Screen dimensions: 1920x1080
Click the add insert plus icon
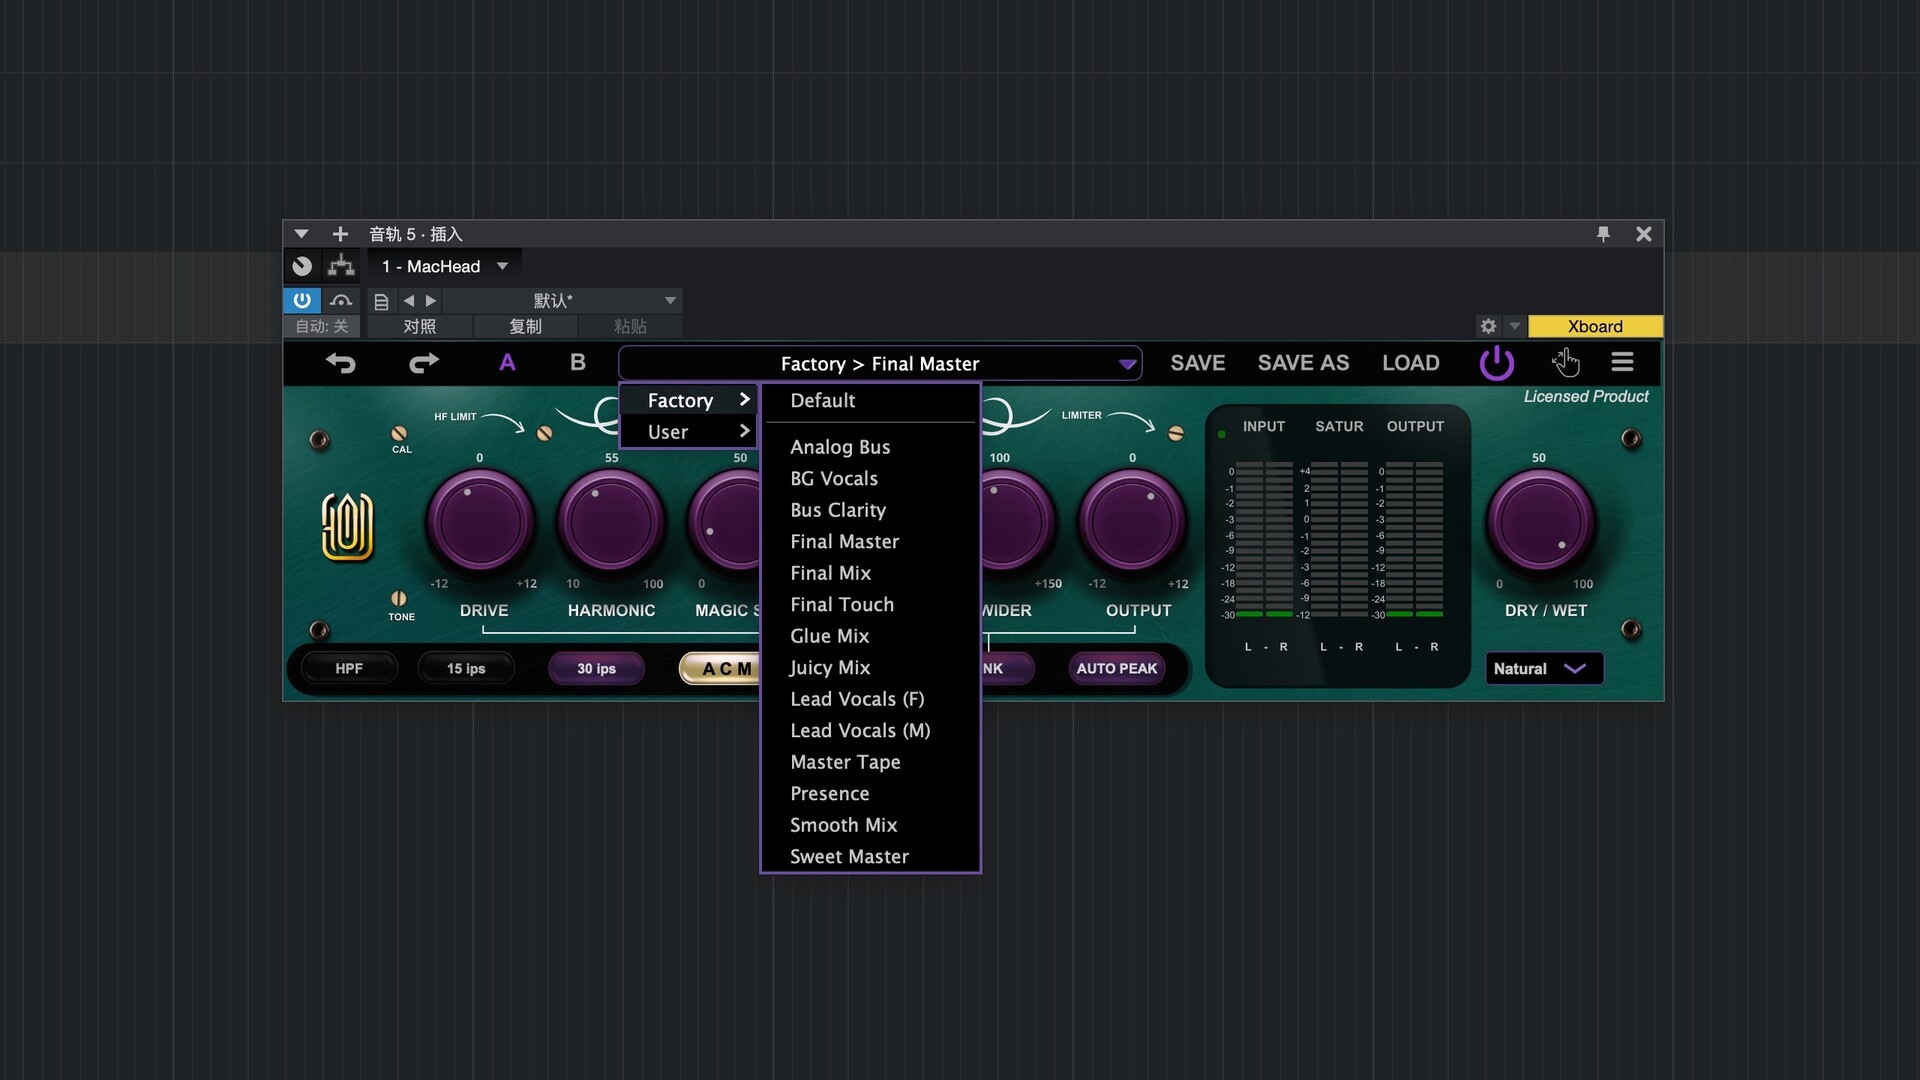pyautogui.click(x=340, y=234)
